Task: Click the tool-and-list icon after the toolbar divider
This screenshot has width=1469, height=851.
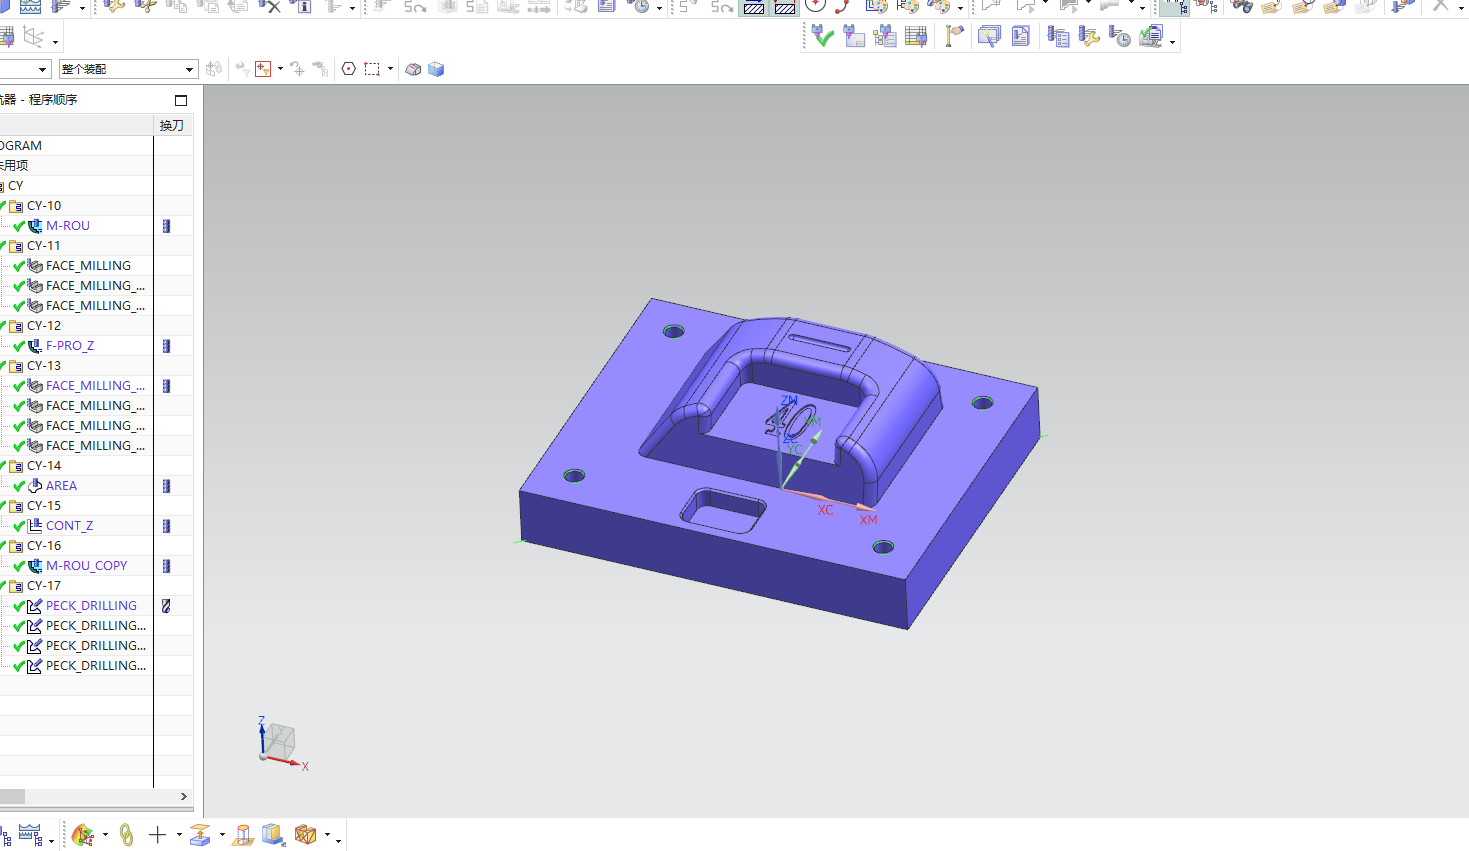Action: pyautogui.click(x=1058, y=37)
